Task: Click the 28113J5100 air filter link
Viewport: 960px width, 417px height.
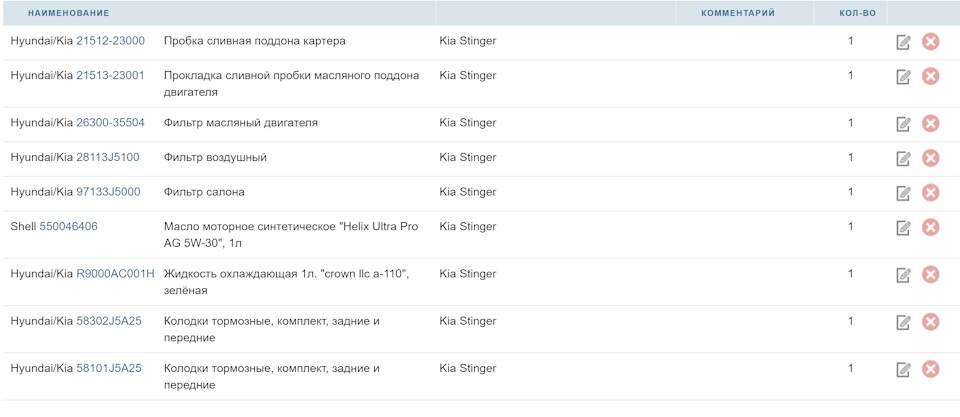Action: click(108, 157)
